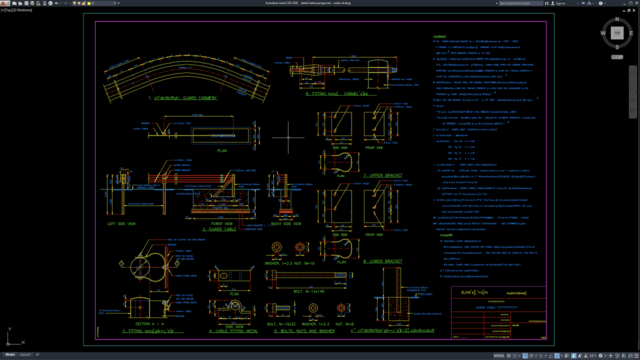
Task: Click the '7. UPPER BRACKET' drawing label
Action: point(382,175)
